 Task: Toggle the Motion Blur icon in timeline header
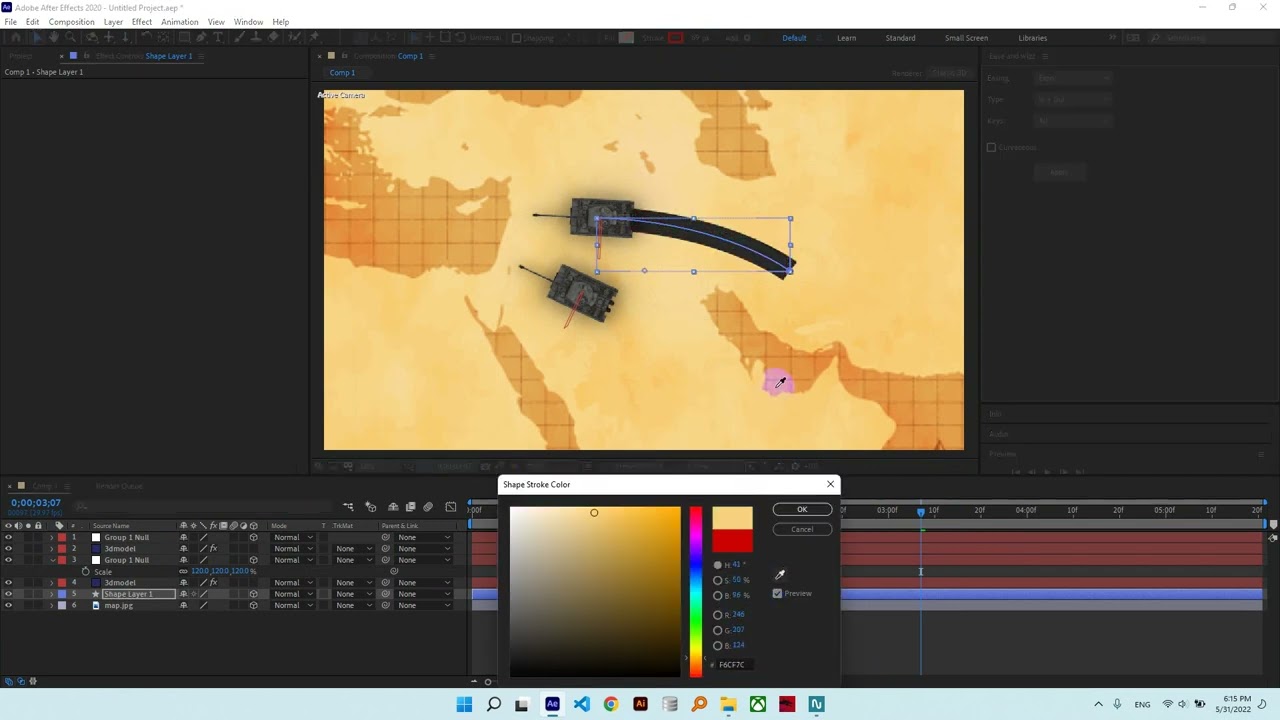pos(428,507)
